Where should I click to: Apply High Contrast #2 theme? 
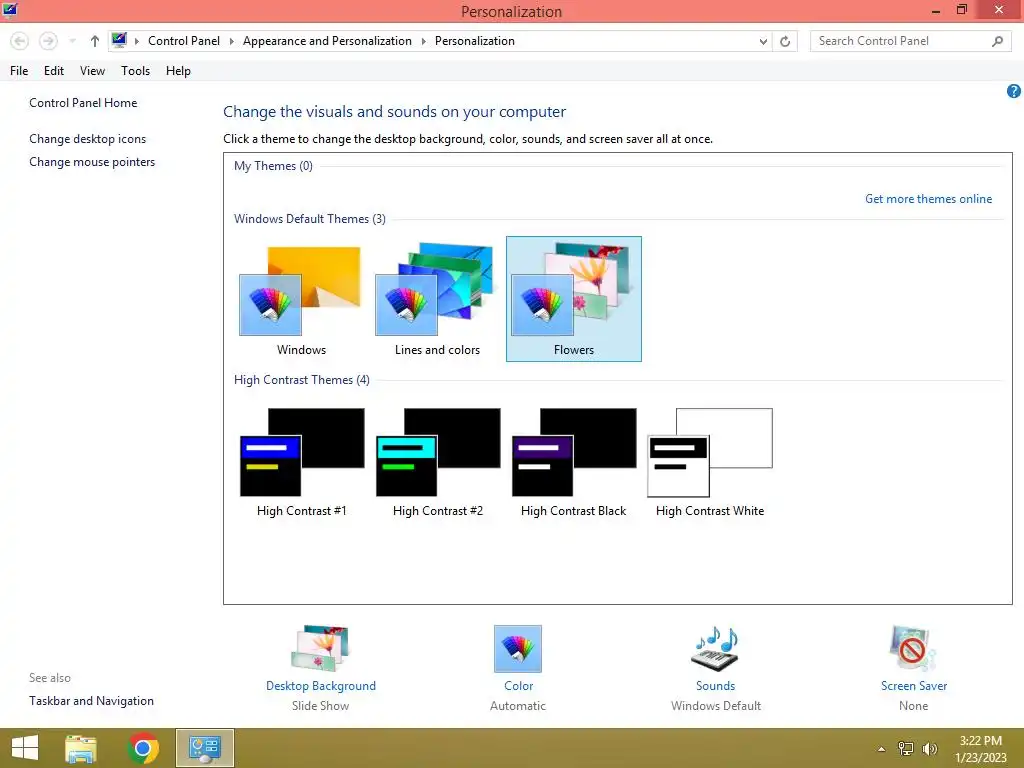pyautogui.click(x=438, y=462)
